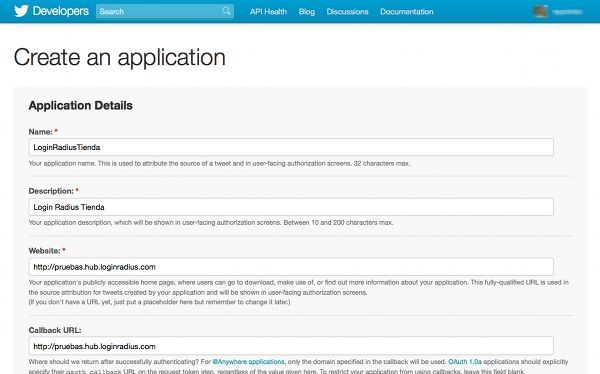Viewport: 600px width, 374px height.
Task: Open the OAuth 1.0a link
Action: click(x=465, y=361)
